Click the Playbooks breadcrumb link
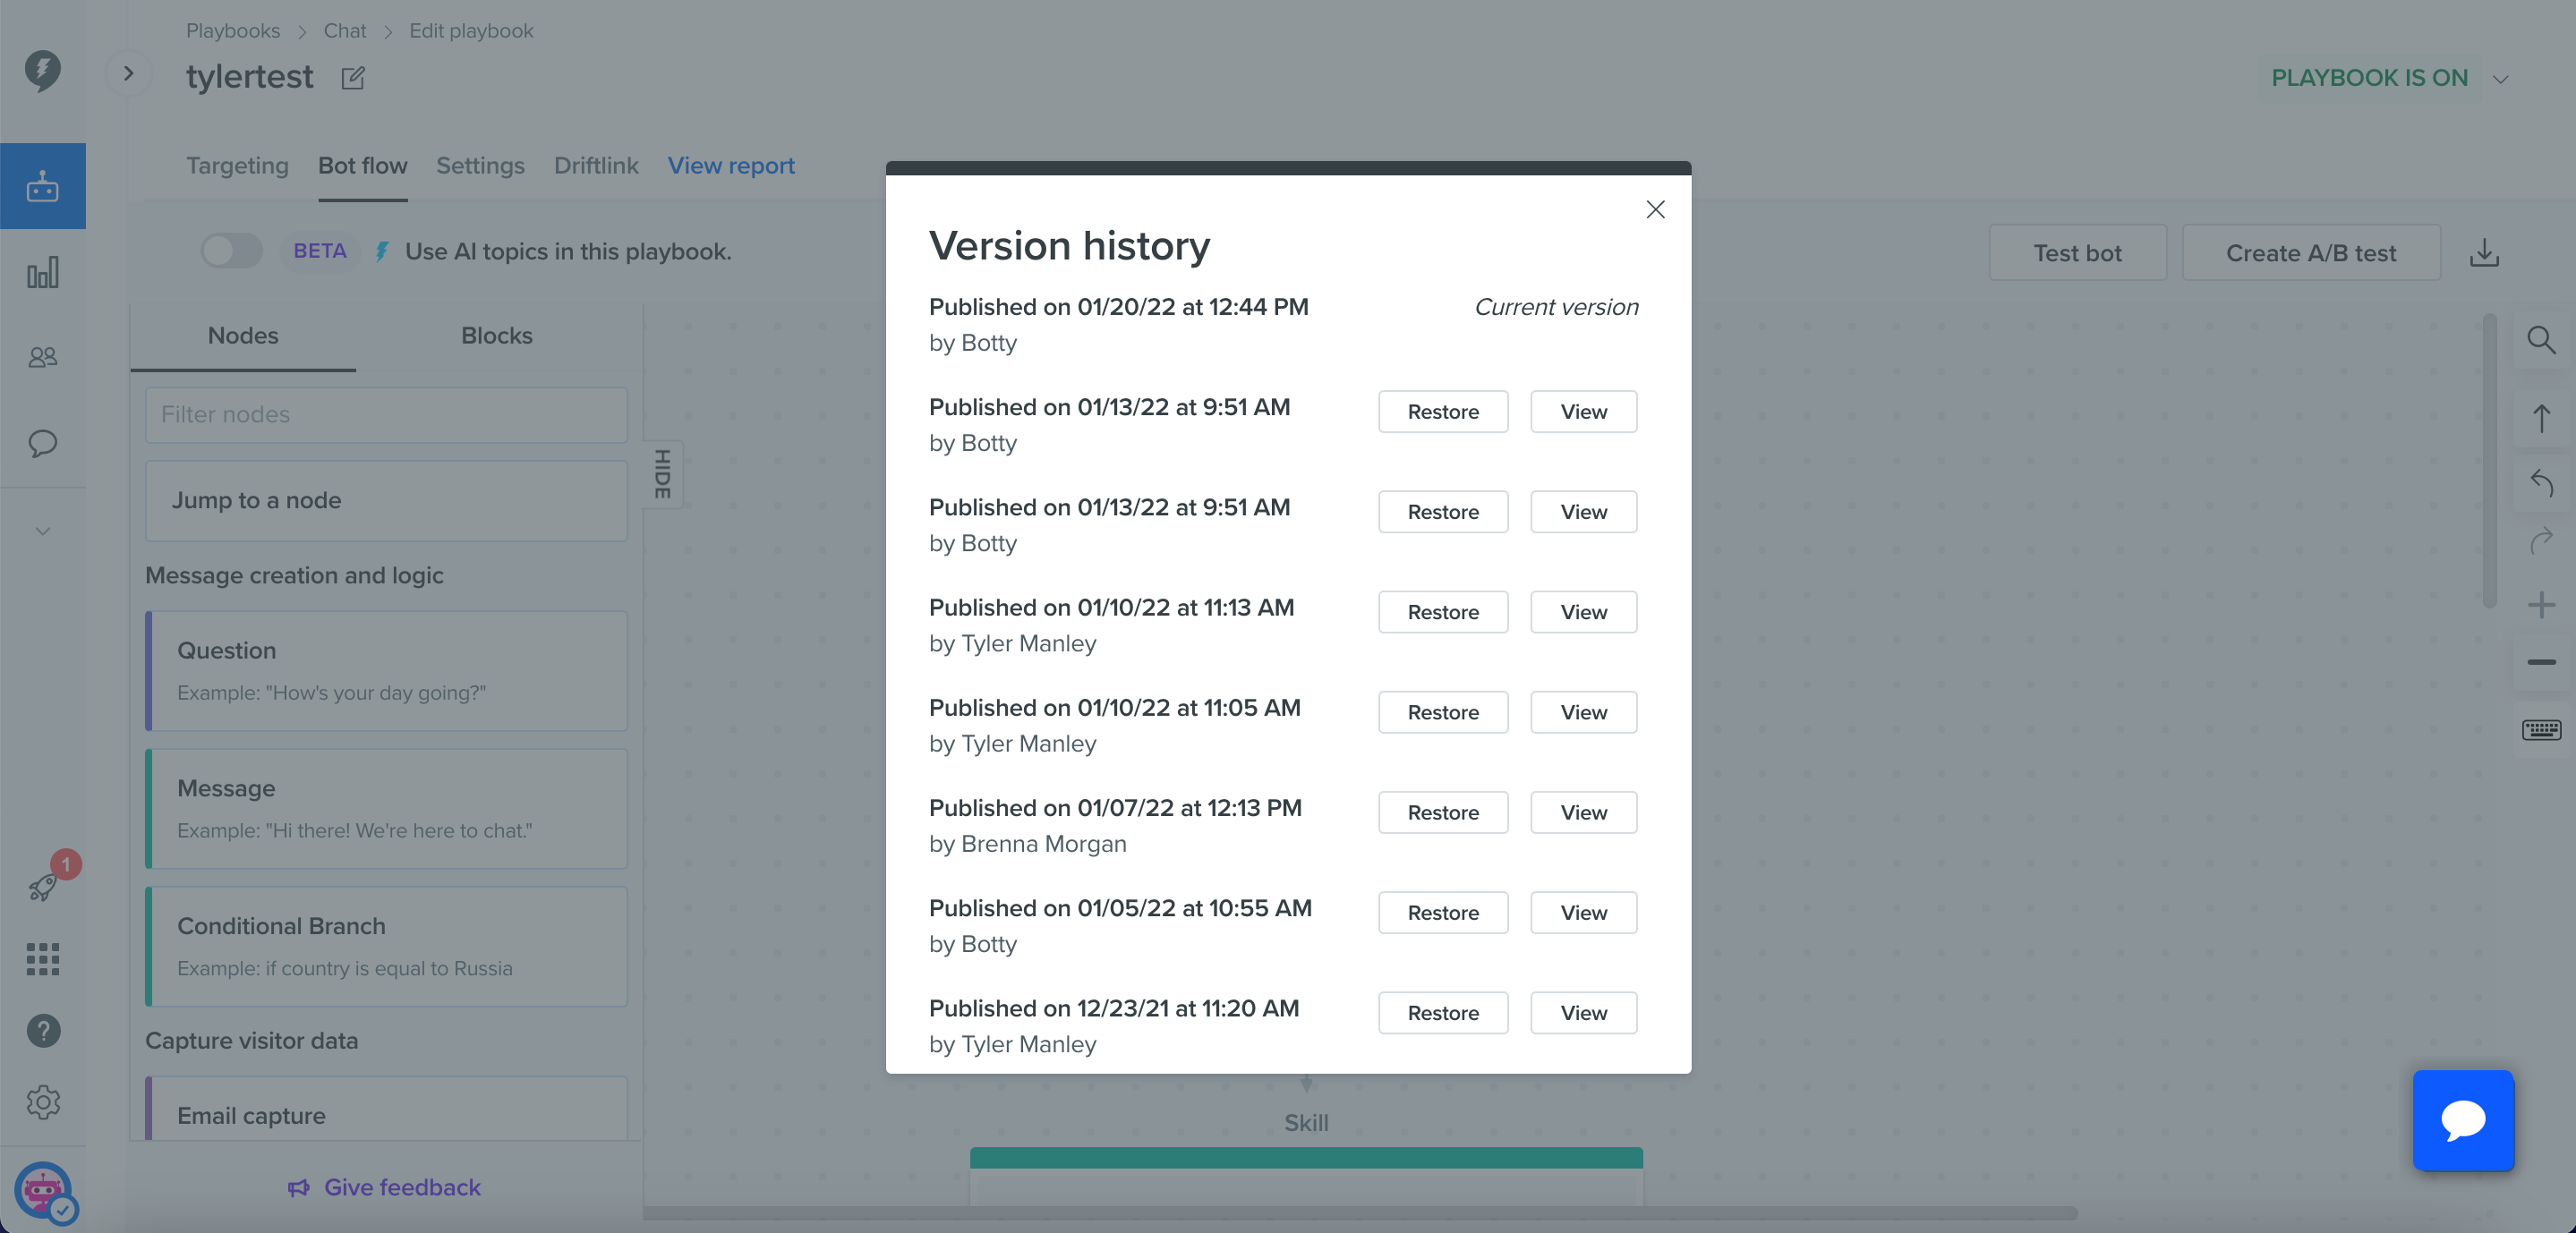 (x=233, y=31)
